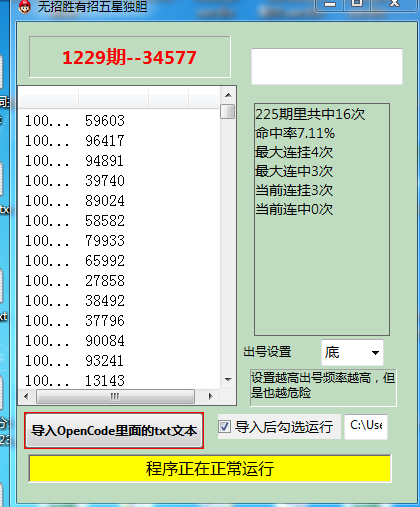Click the Mario app icon in title bar

[x=25, y=7]
